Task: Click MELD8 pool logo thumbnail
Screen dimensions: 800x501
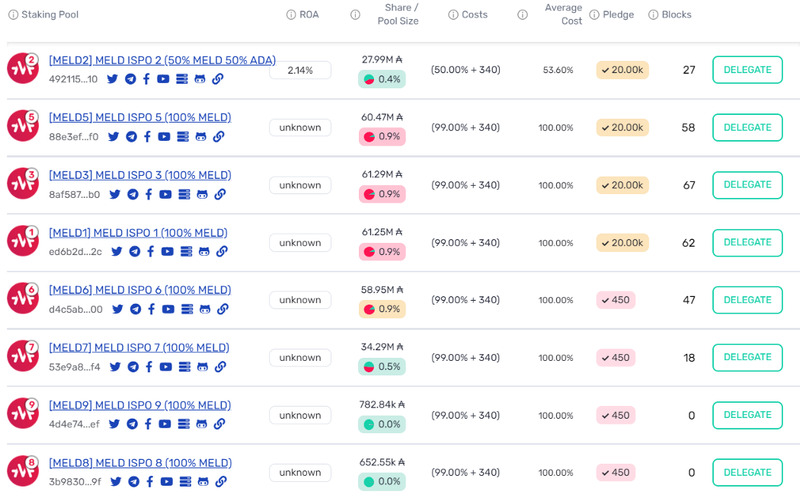Action: pos(23,471)
